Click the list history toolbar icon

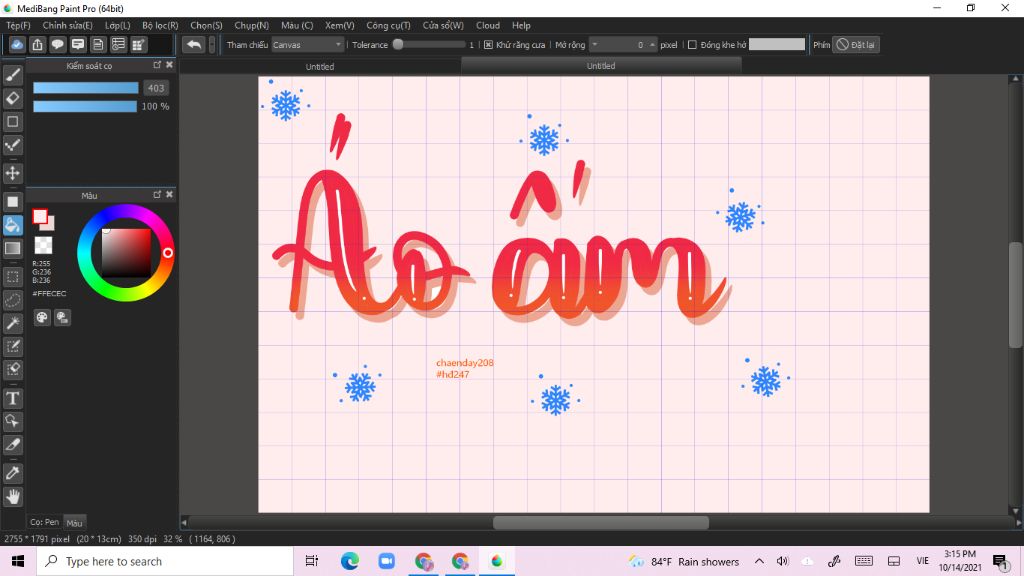pyautogui.click(x=118, y=44)
